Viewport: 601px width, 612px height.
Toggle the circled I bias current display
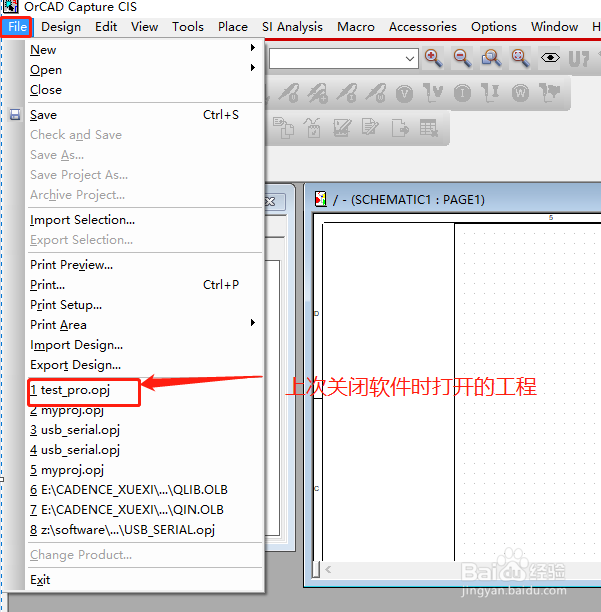click(462, 94)
